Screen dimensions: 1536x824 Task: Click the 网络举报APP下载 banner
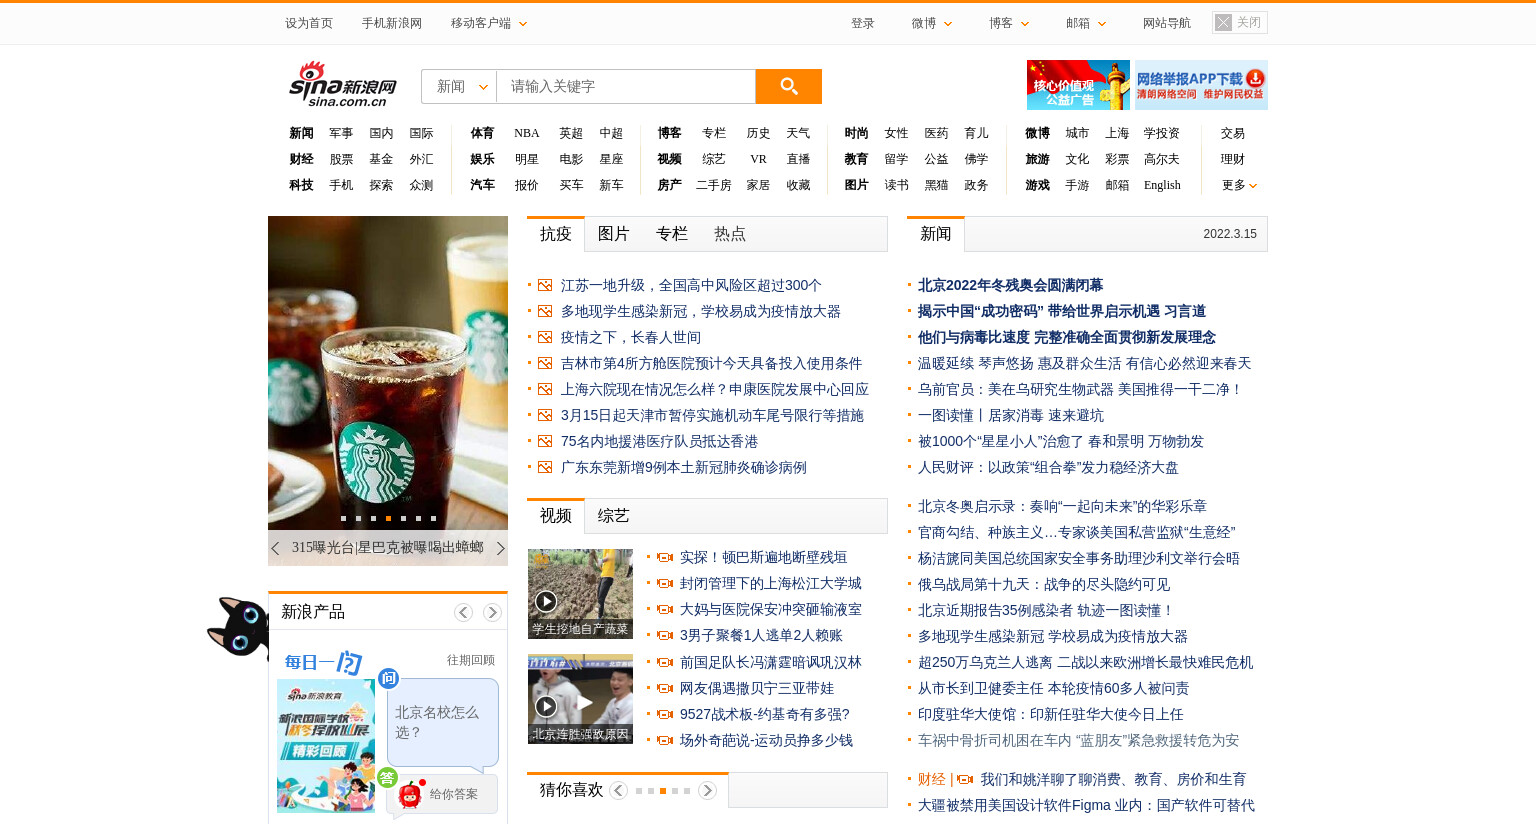coord(1201,85)
